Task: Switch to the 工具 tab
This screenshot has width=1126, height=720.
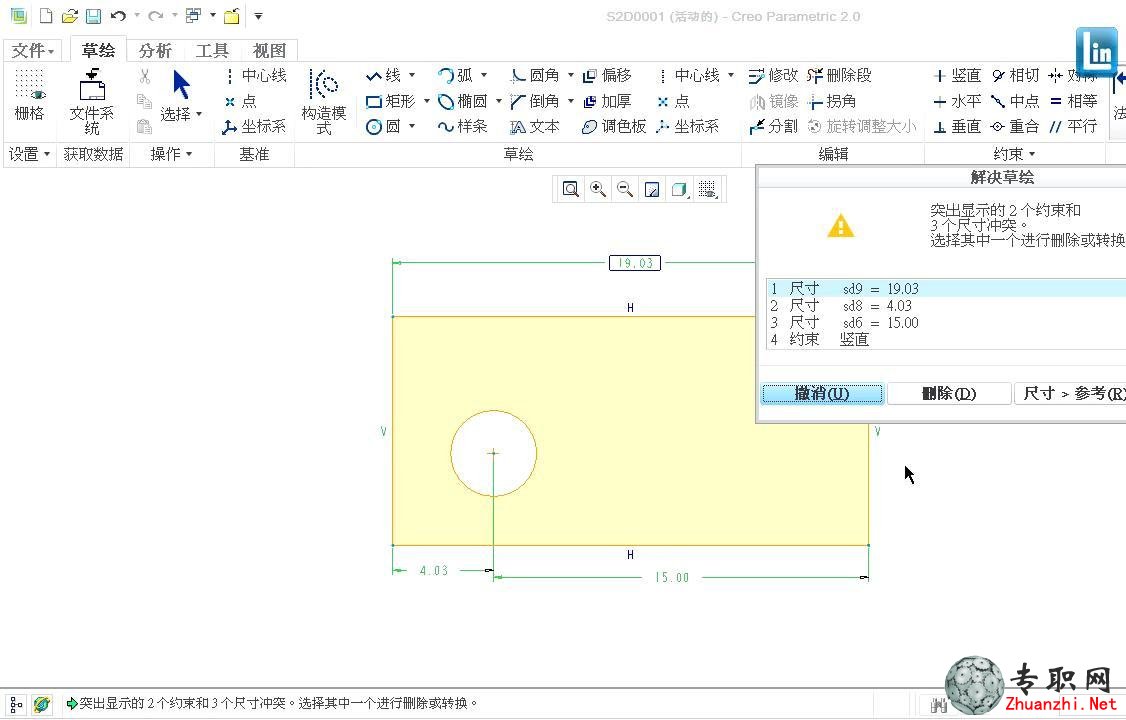Action: pyautogui.click(x=212, y=50)
